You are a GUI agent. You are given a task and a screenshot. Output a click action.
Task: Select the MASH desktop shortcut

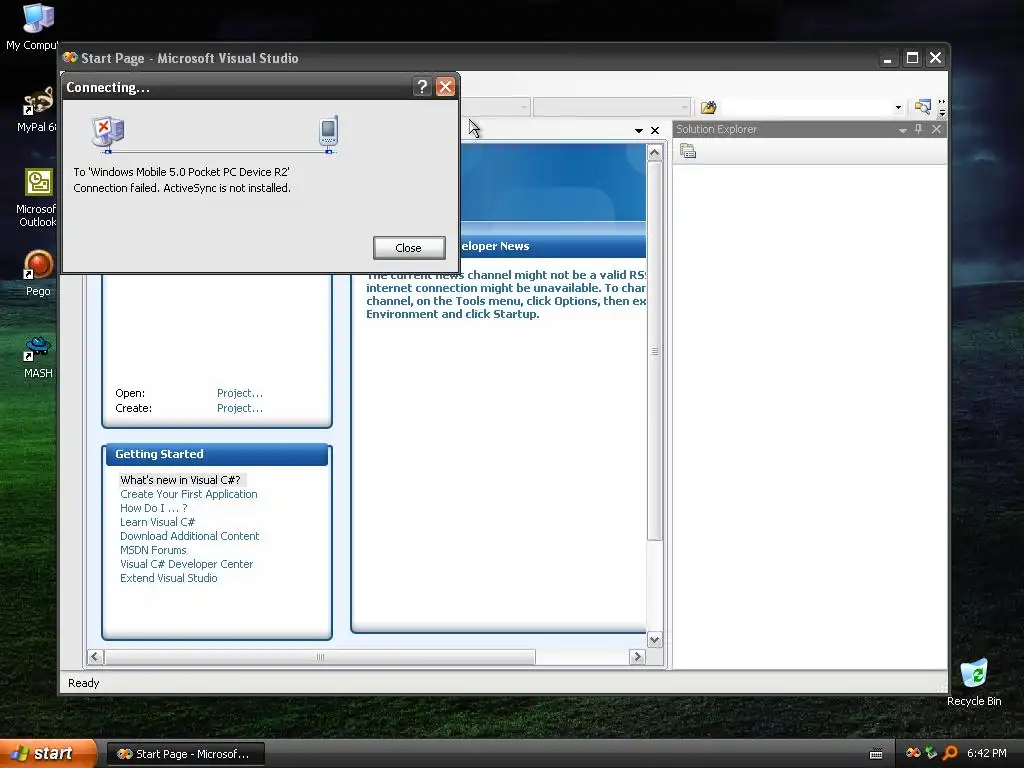click(38, 357)
